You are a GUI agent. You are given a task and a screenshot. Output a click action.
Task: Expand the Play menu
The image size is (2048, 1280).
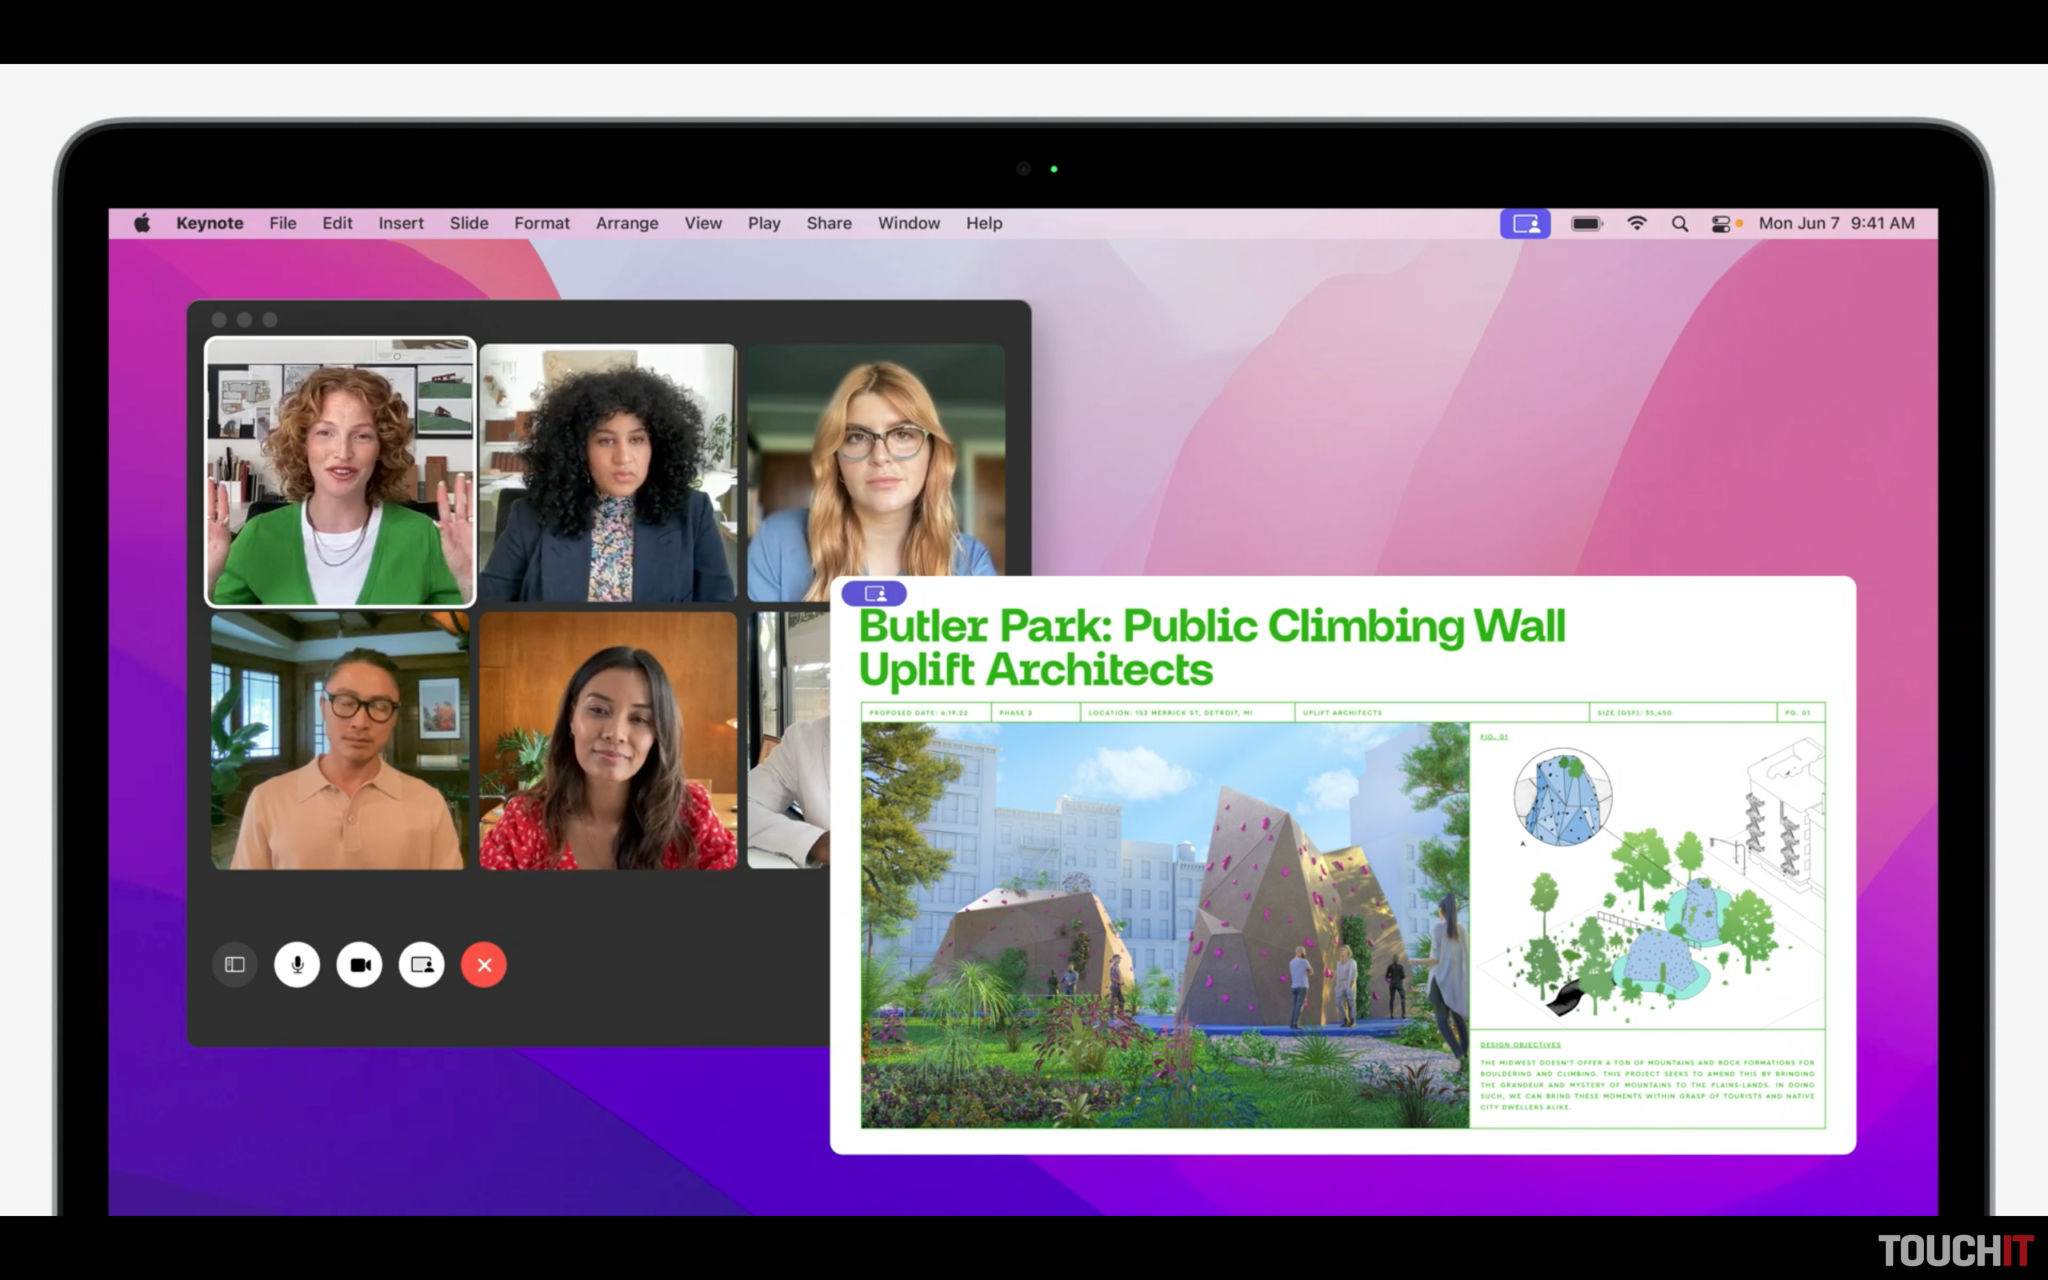(x=764, y=223)
